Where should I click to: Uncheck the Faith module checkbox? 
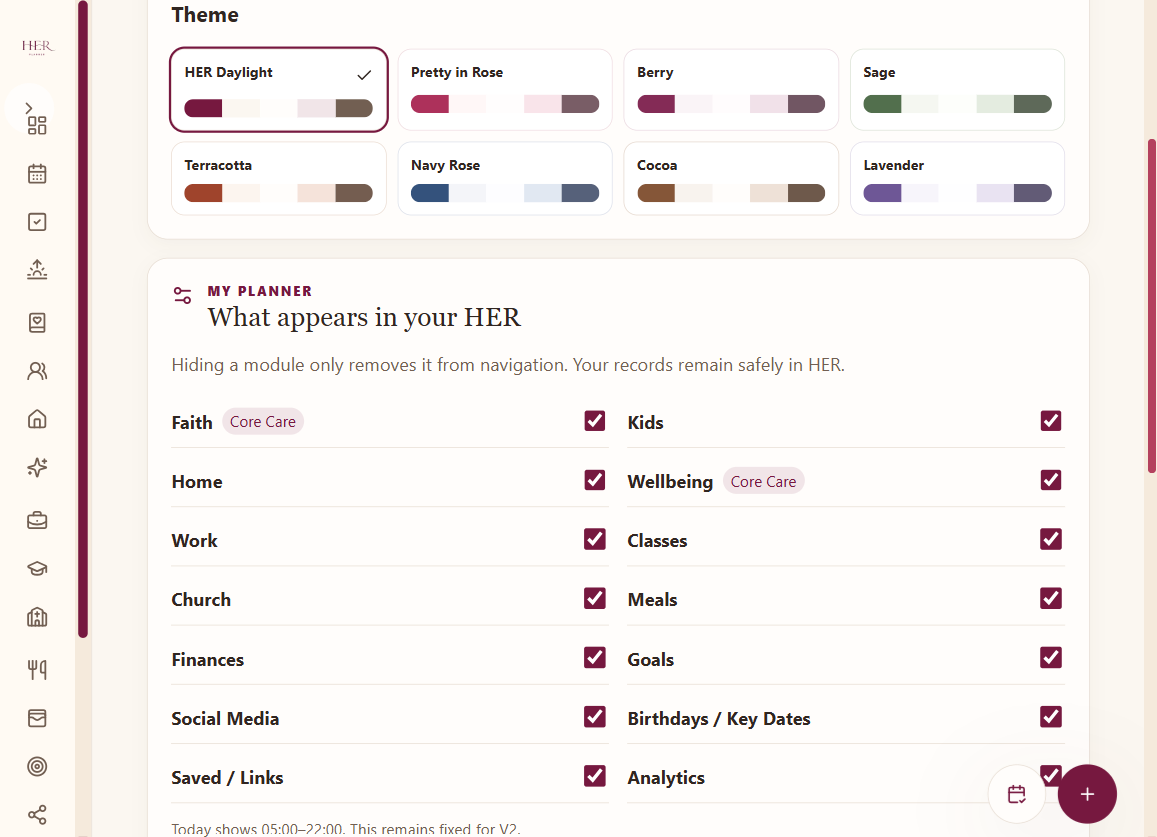click(x=595, y=421)
